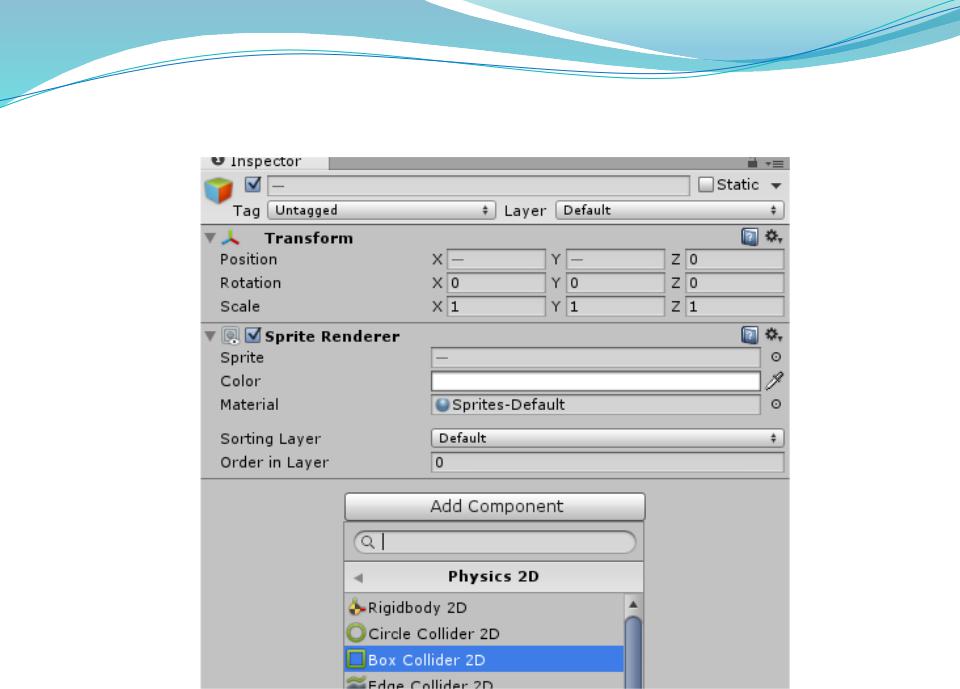960x689 pixels.
Task: Click the Rotation X field
Action: (x=496, y=283)
